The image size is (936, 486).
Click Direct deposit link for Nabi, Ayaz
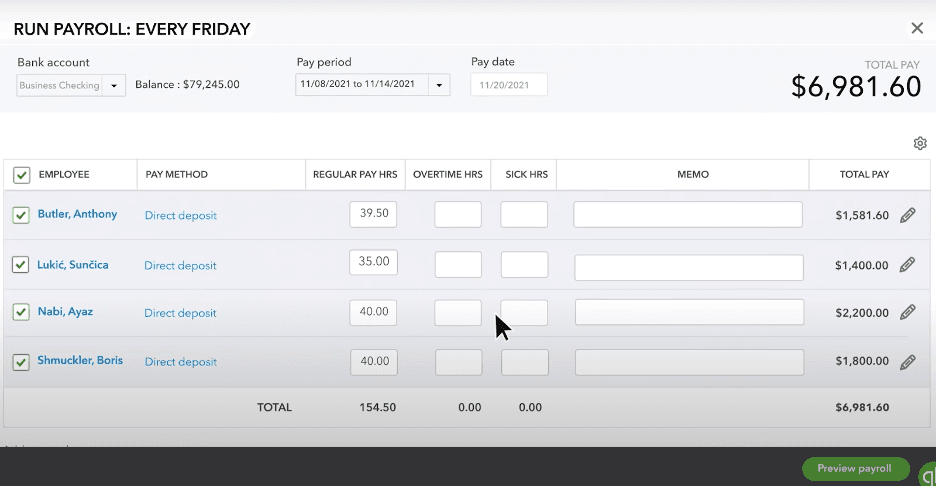coord(180,313)
